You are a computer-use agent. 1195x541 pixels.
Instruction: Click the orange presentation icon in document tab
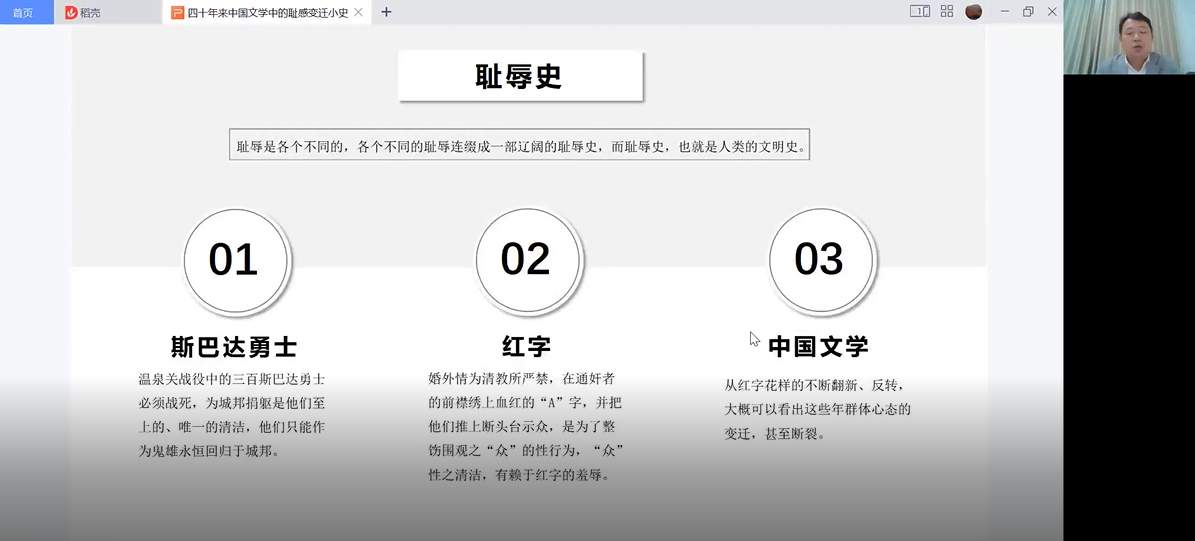click(x=177, y=12)
